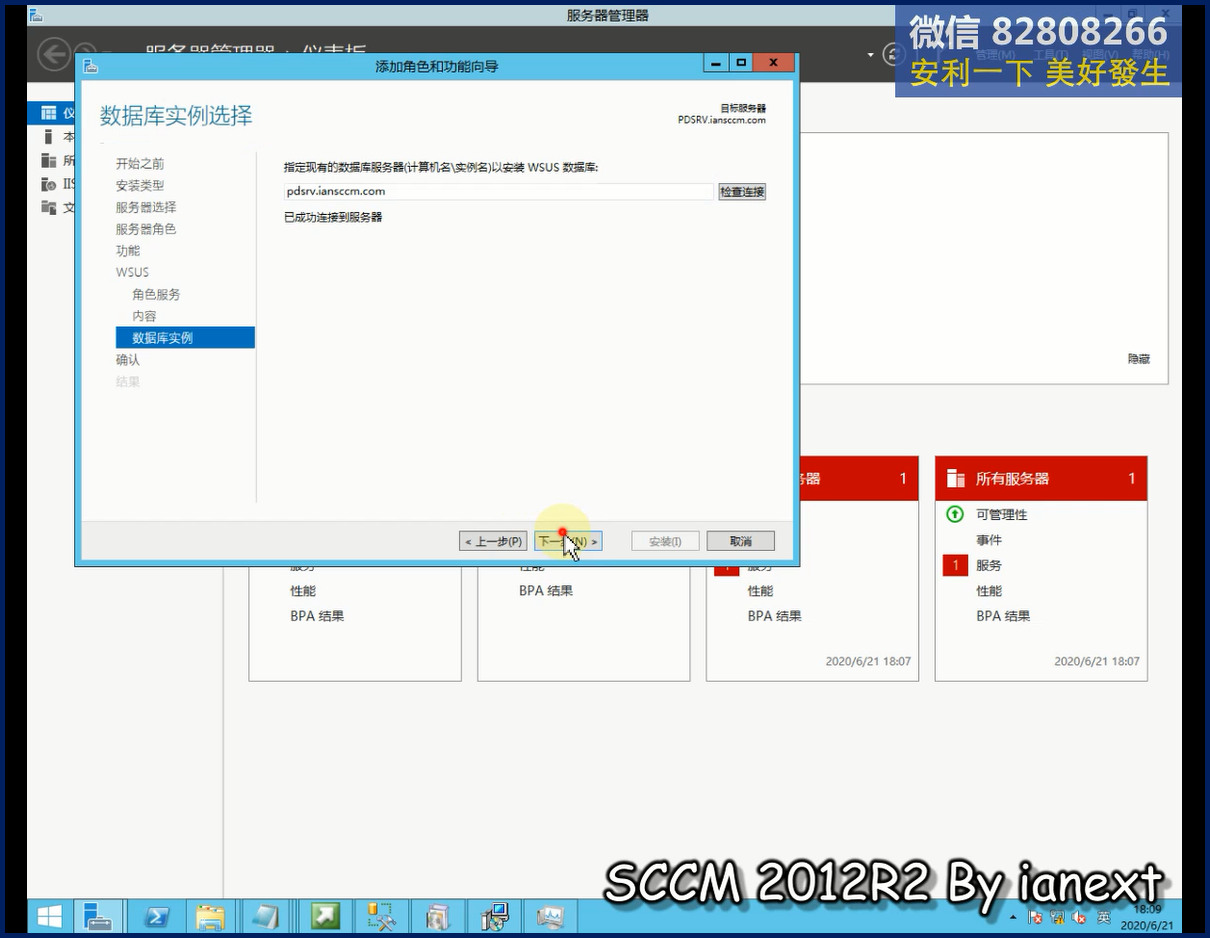Screen dimensions: 1210x938
Task: Select the WSUS step in the wizard
Action: (132, 272)
